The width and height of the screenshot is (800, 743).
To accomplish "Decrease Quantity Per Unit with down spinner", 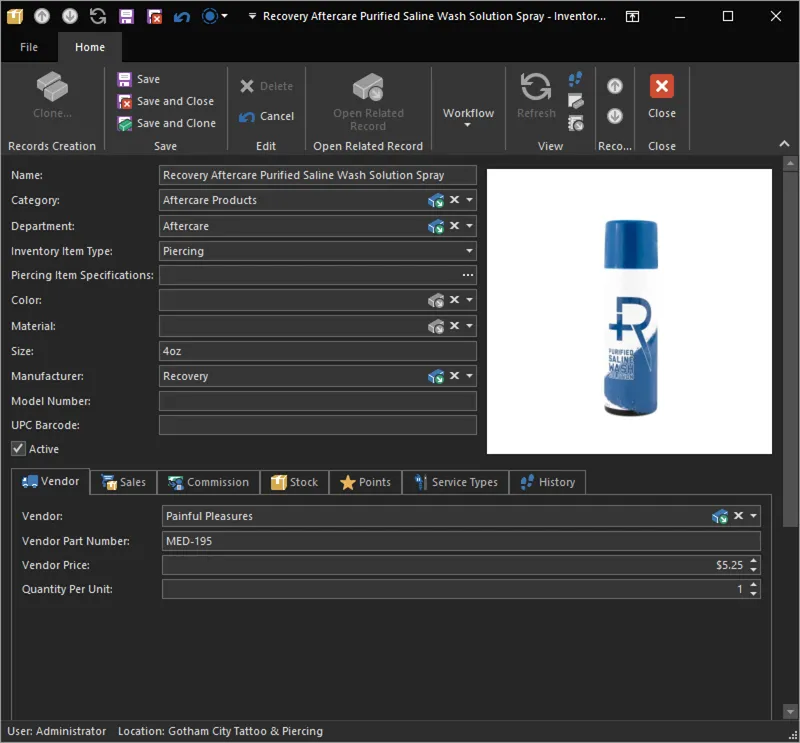I will pos(754,593).
